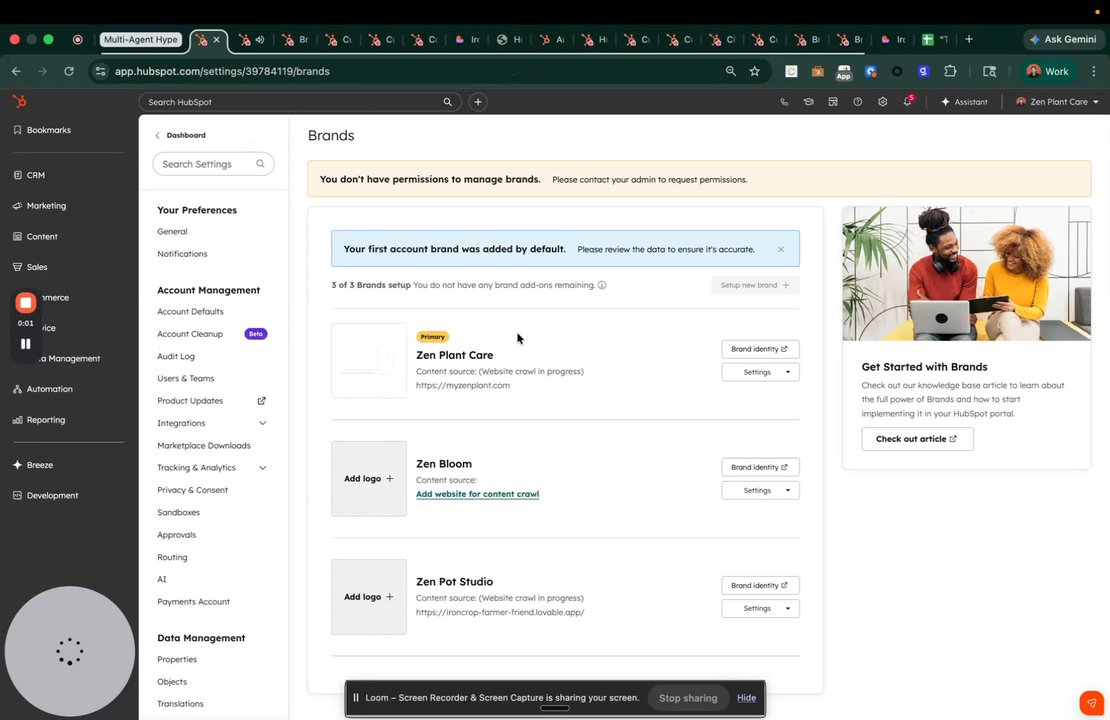Image resolution: width=1110 pixels, height=720 pixels.
Task: Open the Marketplace storefront icon
Action: click(x=833, y=102)
